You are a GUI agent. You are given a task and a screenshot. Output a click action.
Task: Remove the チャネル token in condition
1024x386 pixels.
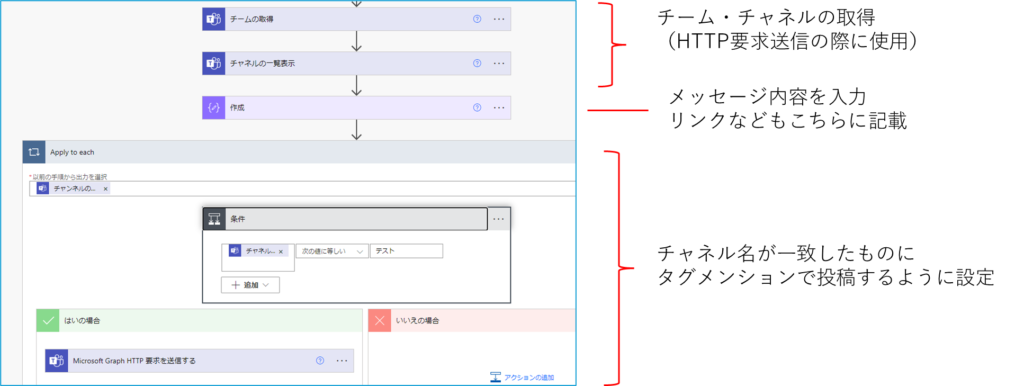[x=281, y=251]
